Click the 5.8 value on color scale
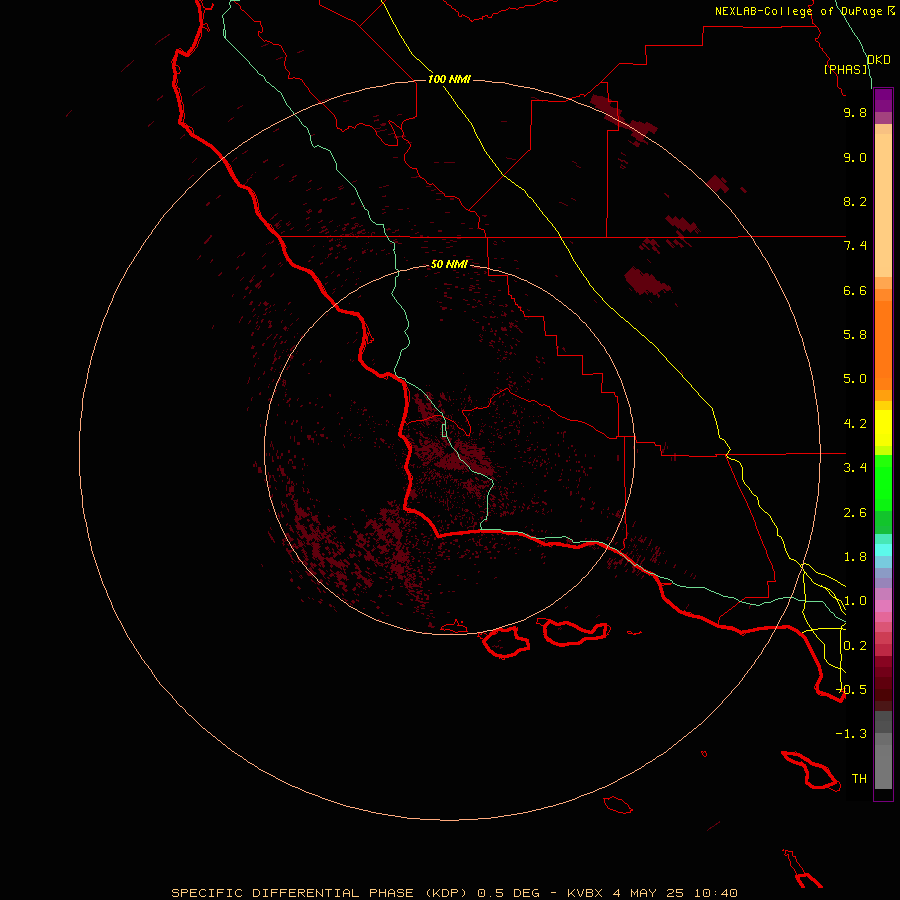 (x=855, y=335)
